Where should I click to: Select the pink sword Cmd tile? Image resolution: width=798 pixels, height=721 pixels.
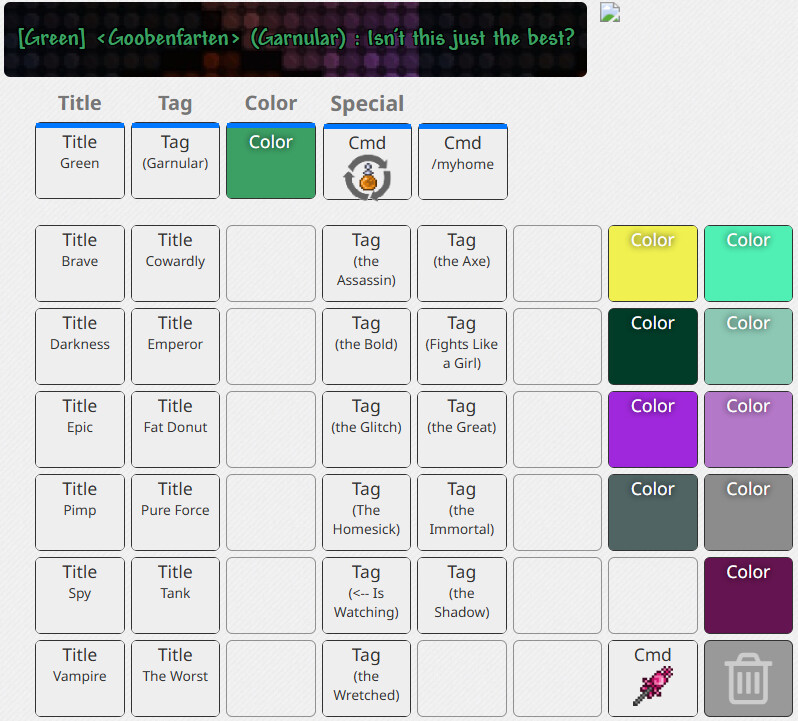pyautogui.click(x=652, y=679)
